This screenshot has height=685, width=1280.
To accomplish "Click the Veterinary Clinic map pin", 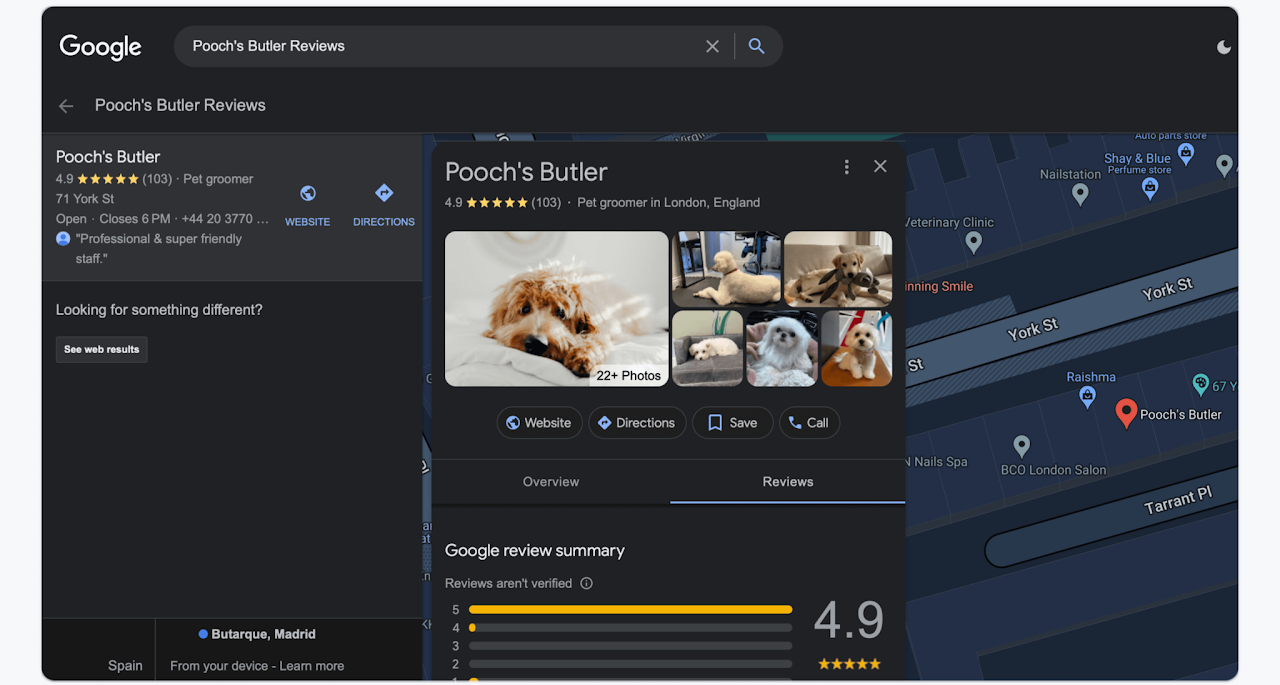I will click(x=974, y=242).
